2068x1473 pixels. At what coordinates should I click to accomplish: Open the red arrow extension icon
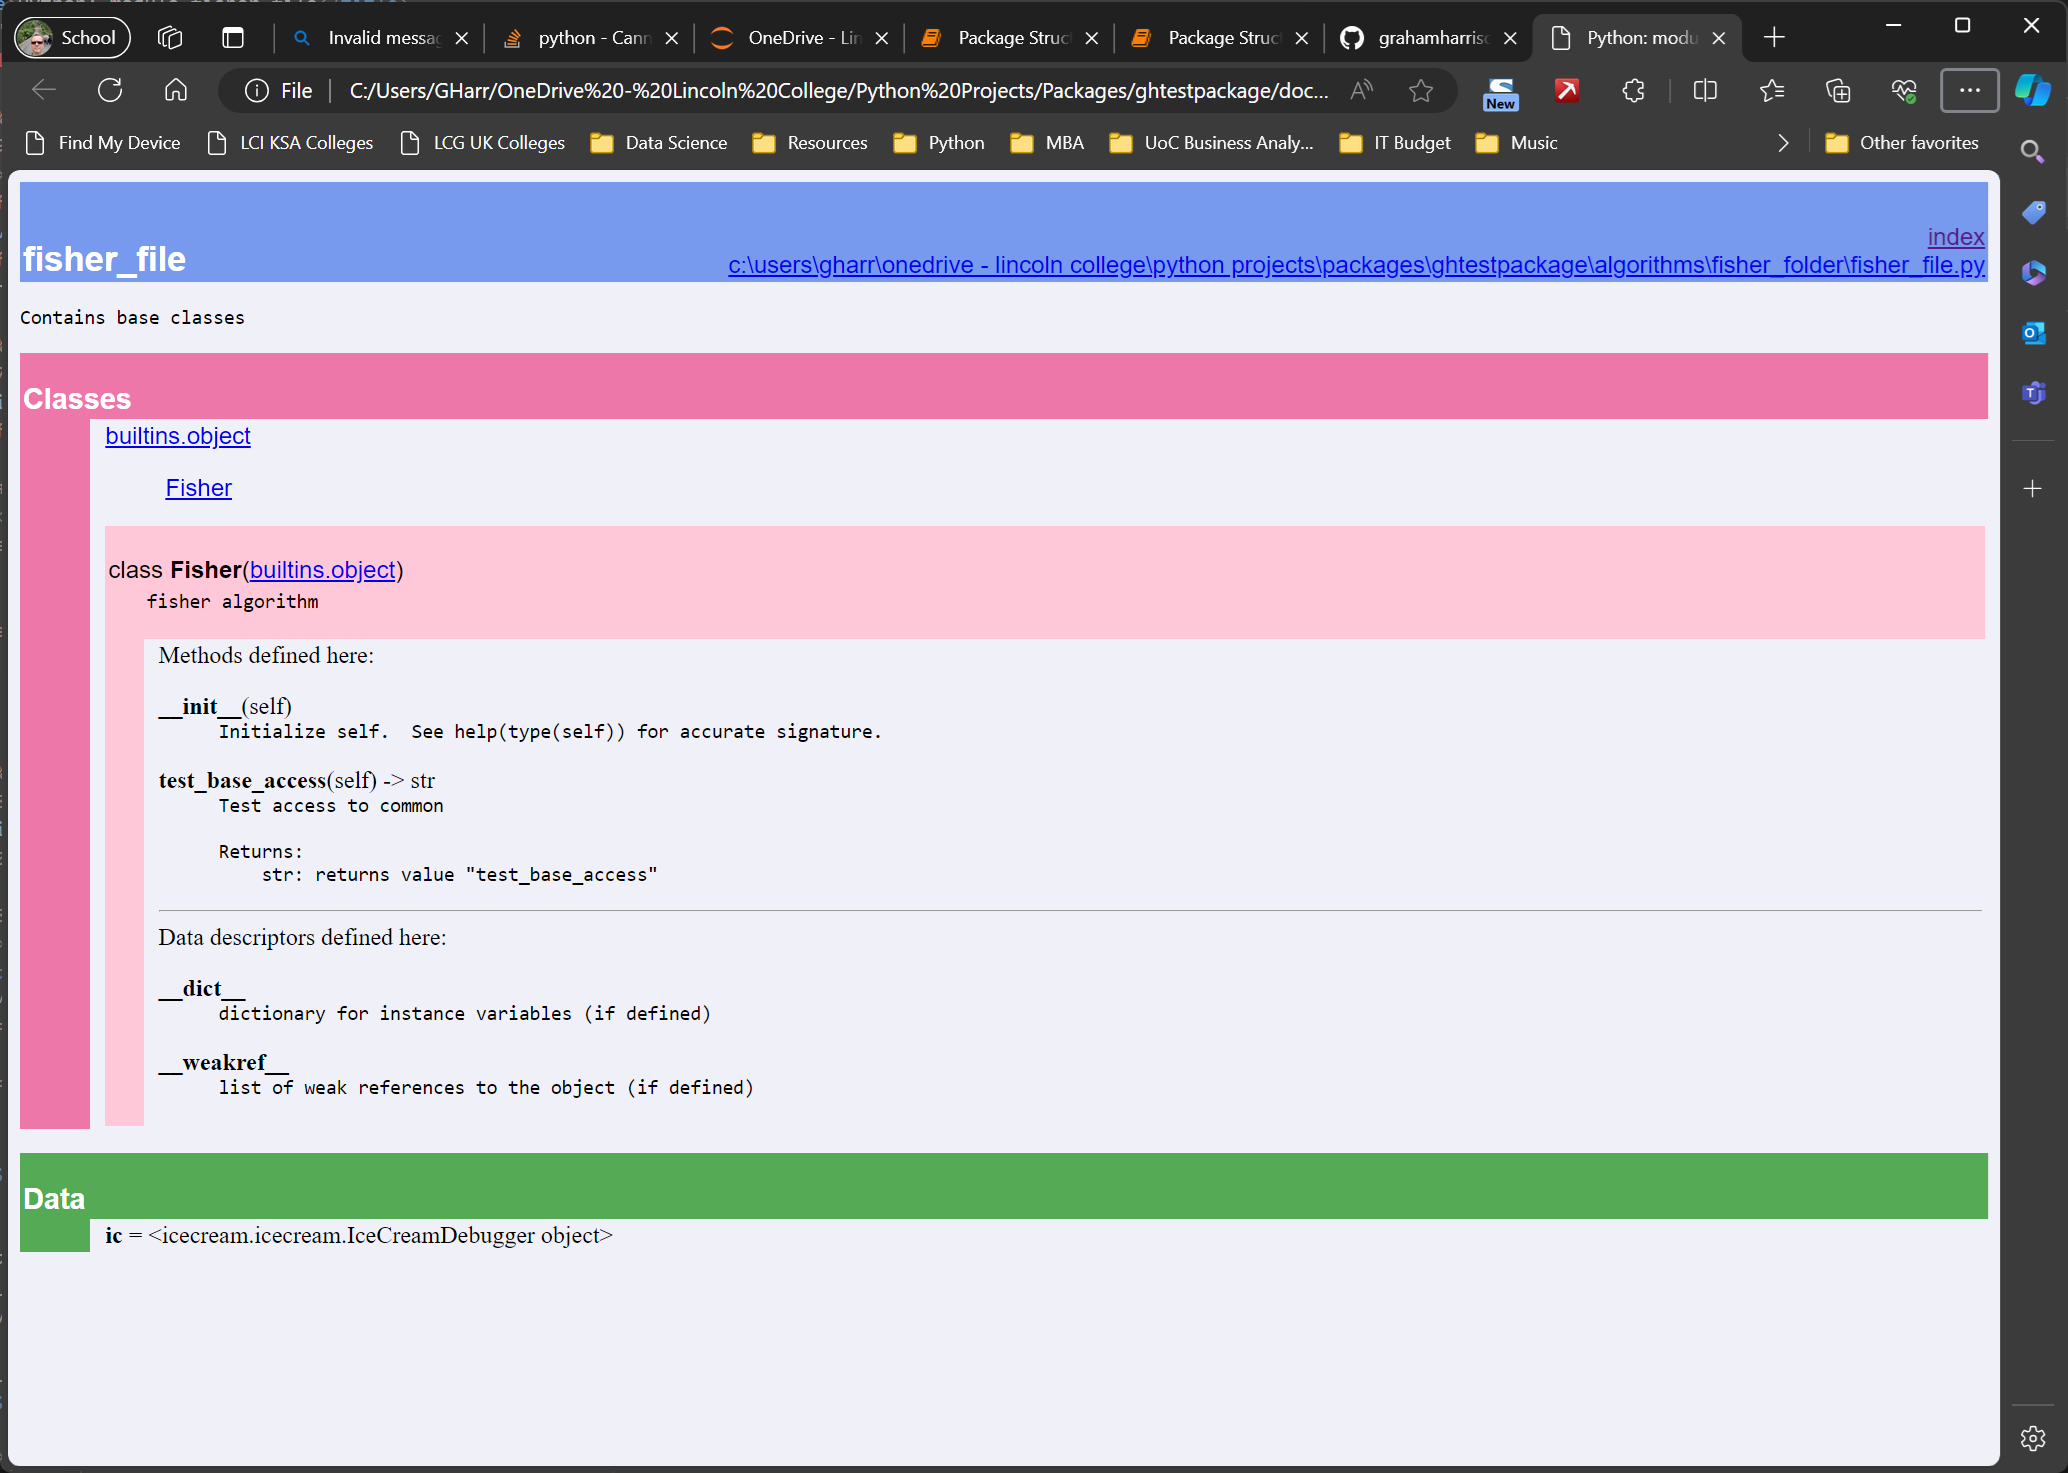[1567, 91]
